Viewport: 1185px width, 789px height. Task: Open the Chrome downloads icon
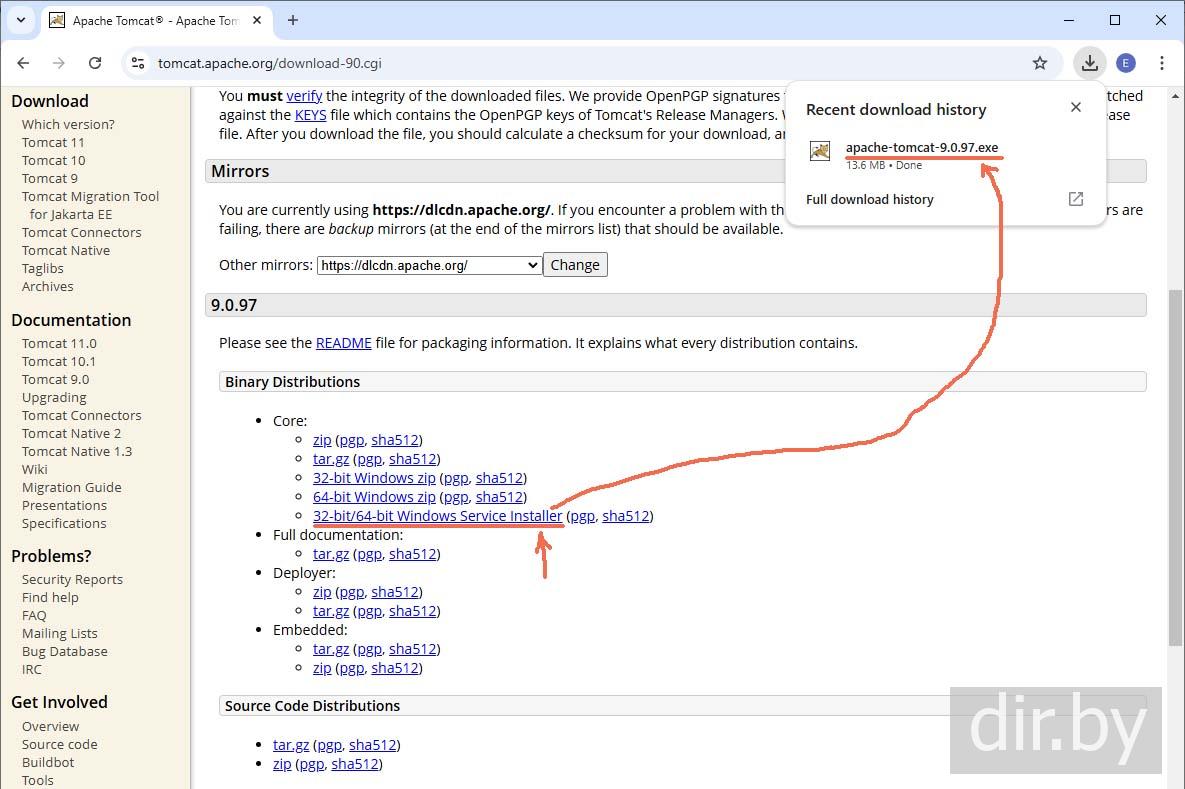[x=1089, y=63]
